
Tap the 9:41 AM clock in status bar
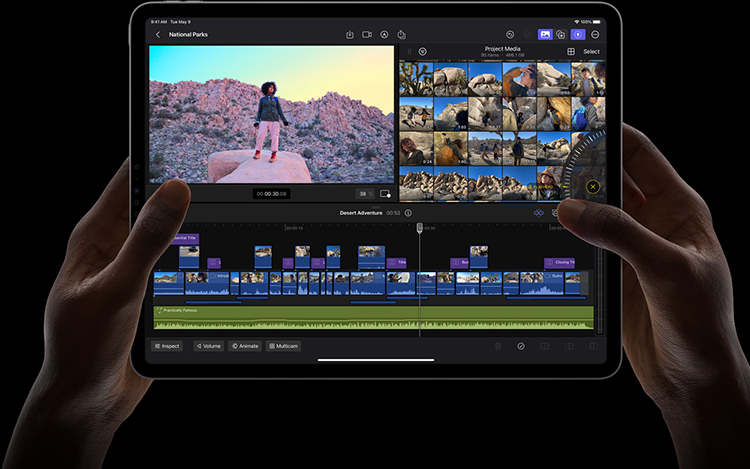(158, 22)
